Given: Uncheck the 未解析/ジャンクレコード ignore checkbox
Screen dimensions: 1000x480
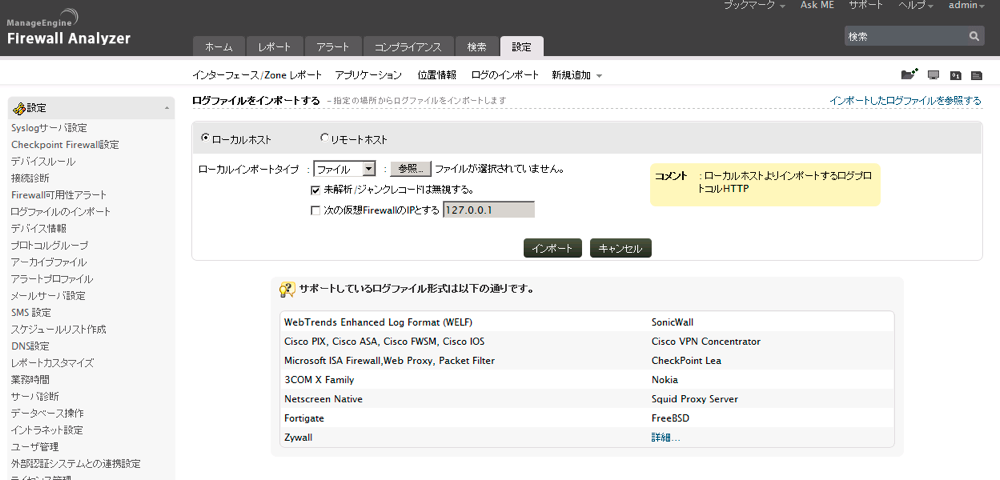Looking at the screenshot, I should pos(315,189).
